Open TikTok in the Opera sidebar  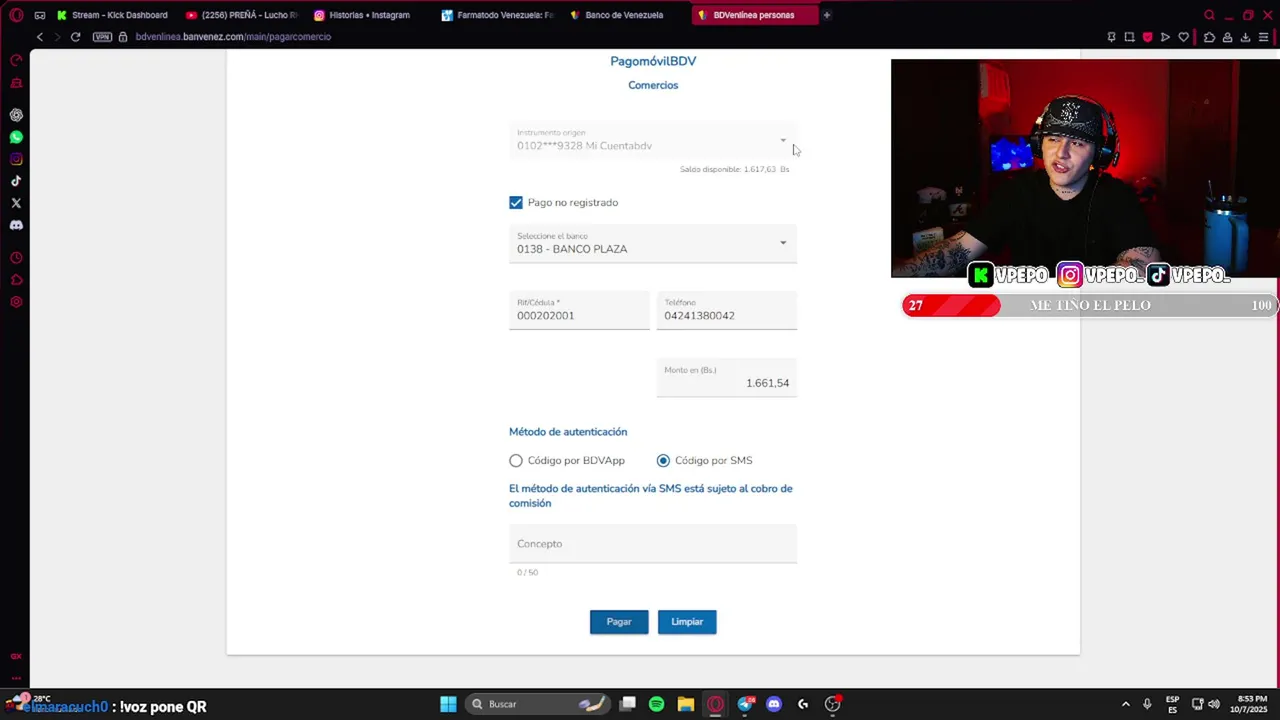click(x=16, y=181)
